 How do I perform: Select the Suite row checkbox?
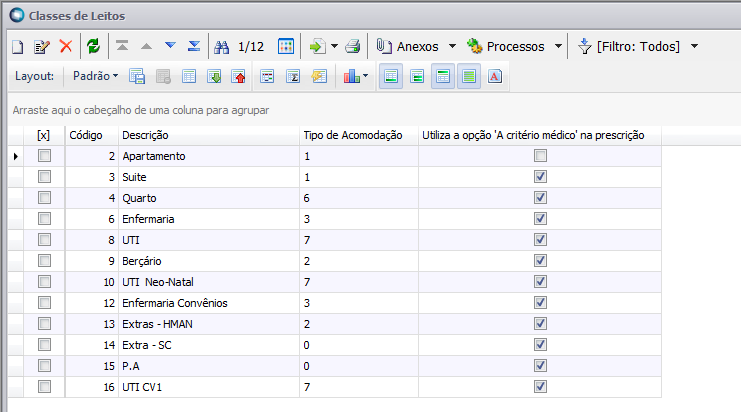(x=44, y=177)
